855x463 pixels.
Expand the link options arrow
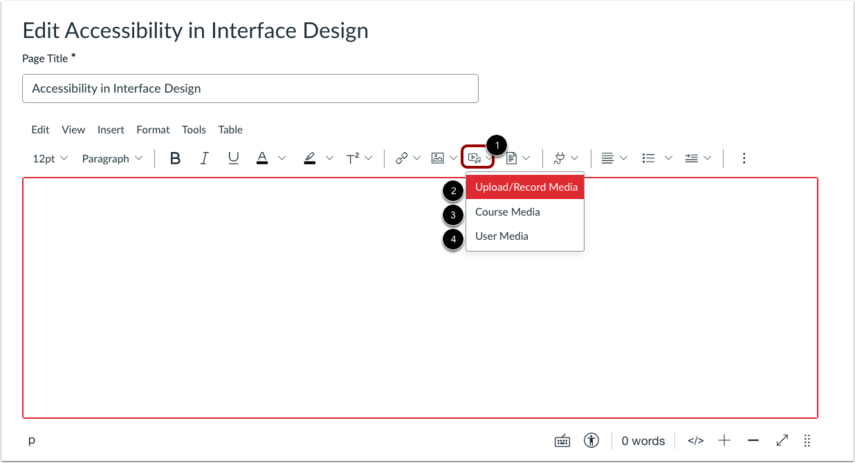click(x=417, y=158)
